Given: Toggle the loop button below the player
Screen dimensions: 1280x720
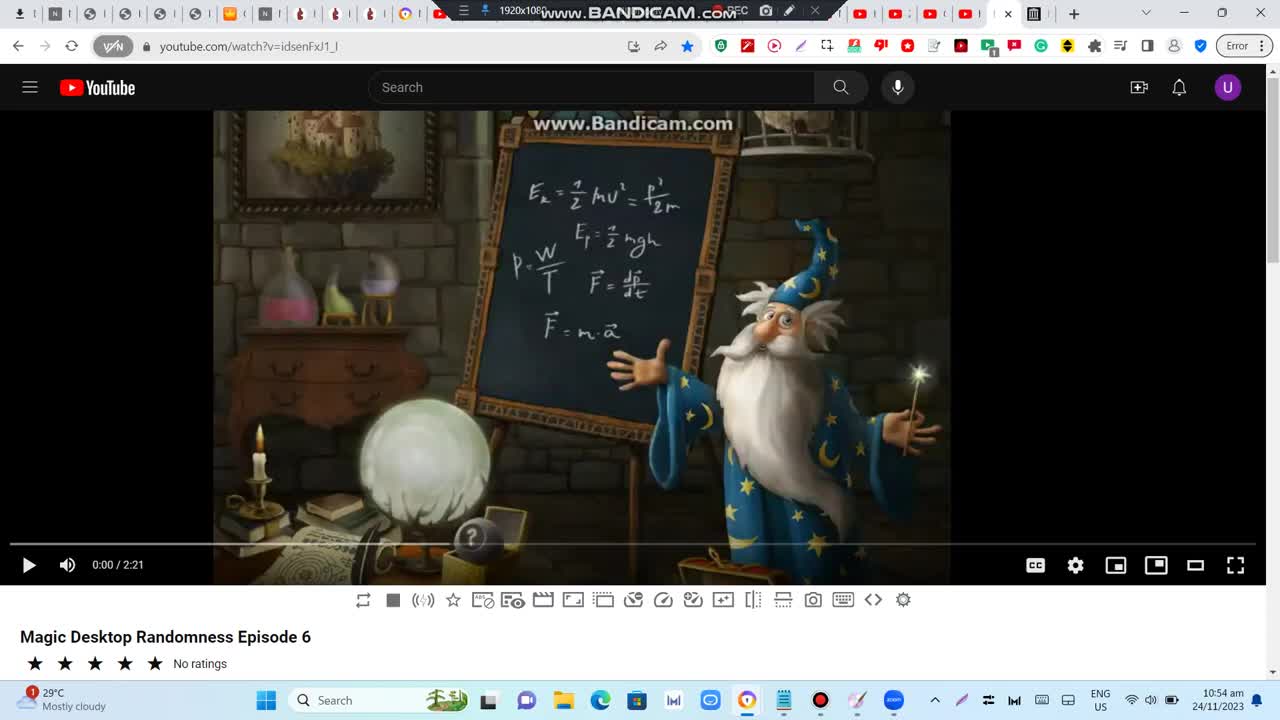Looking at the screenshot, I should pos(363,600).
